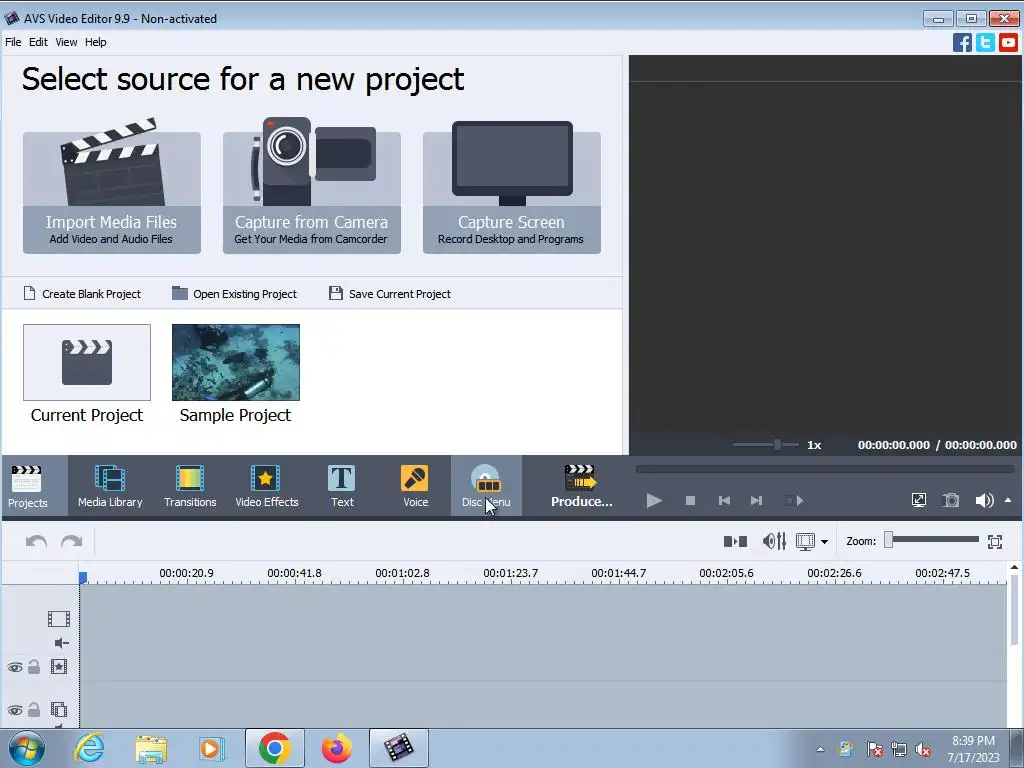This screenshot has width=1024, height=768.
Task: Select the video overlay track icon
Action: [59, 709]
